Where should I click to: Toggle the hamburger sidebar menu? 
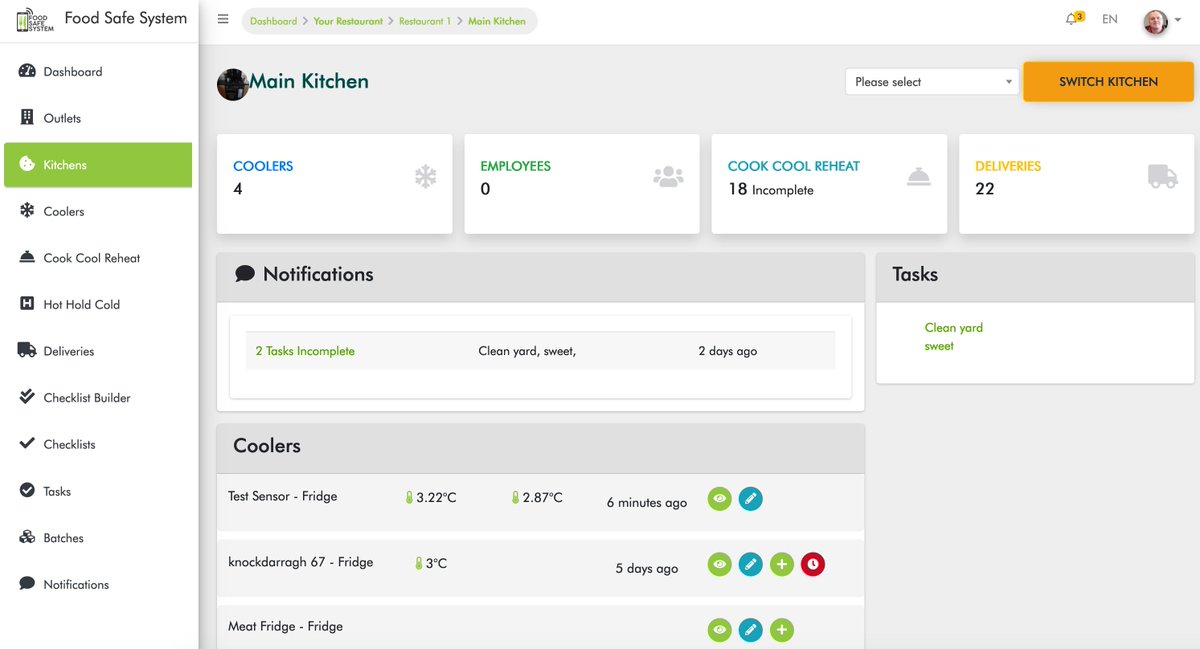pyautogui.click(x=223, y=19)
